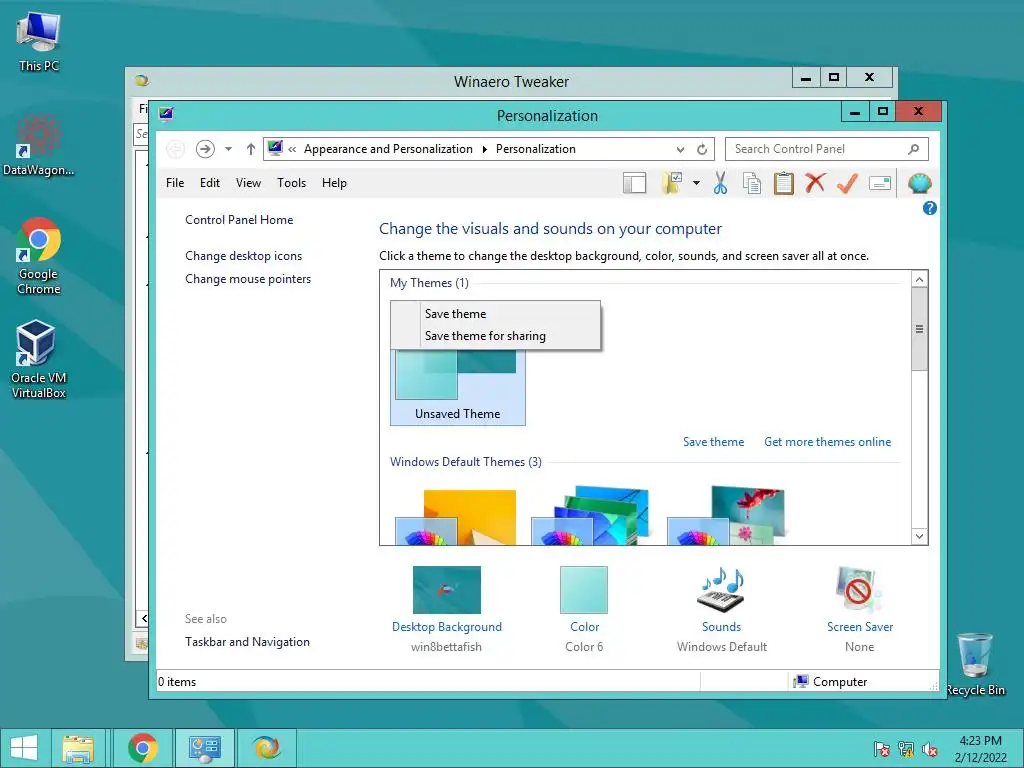
Task: Select the Flowers theme thumbnail
Action: 726,516
